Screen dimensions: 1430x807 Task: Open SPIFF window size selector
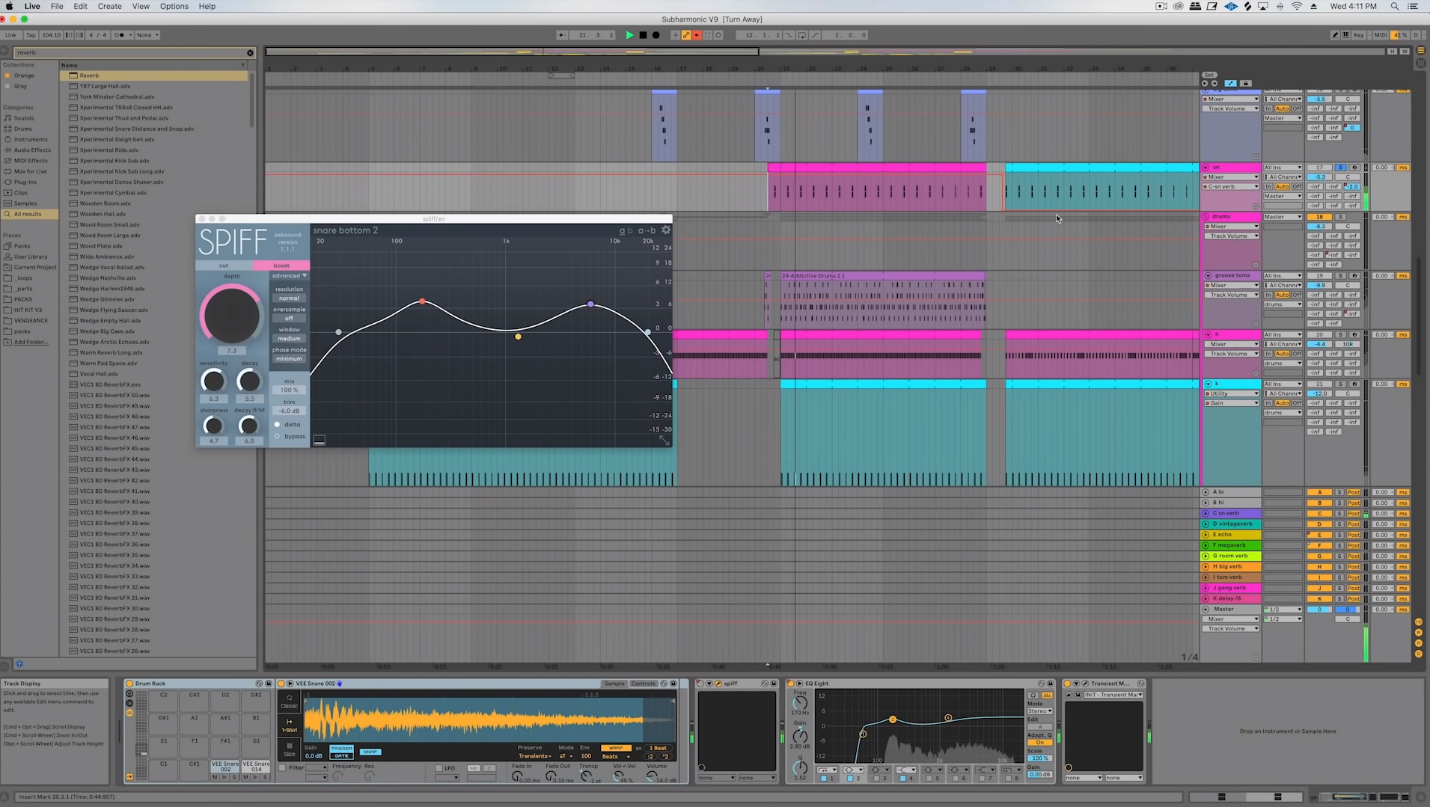click(x=289, y=339)
